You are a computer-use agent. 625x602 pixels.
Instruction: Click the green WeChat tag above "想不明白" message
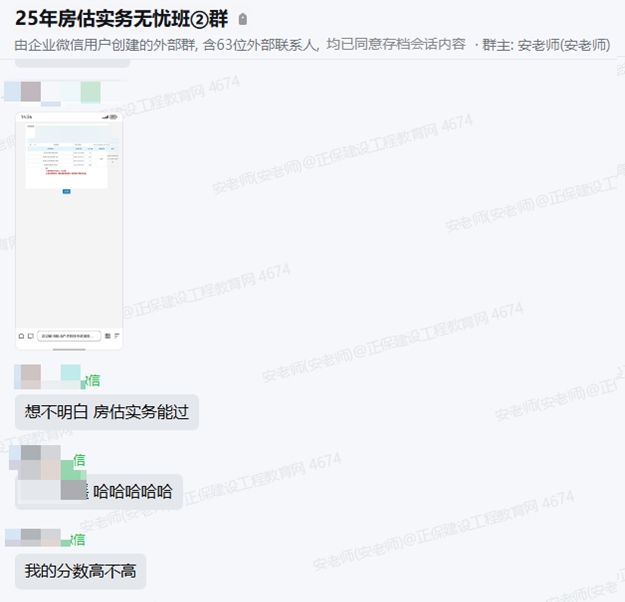(93, 380)
